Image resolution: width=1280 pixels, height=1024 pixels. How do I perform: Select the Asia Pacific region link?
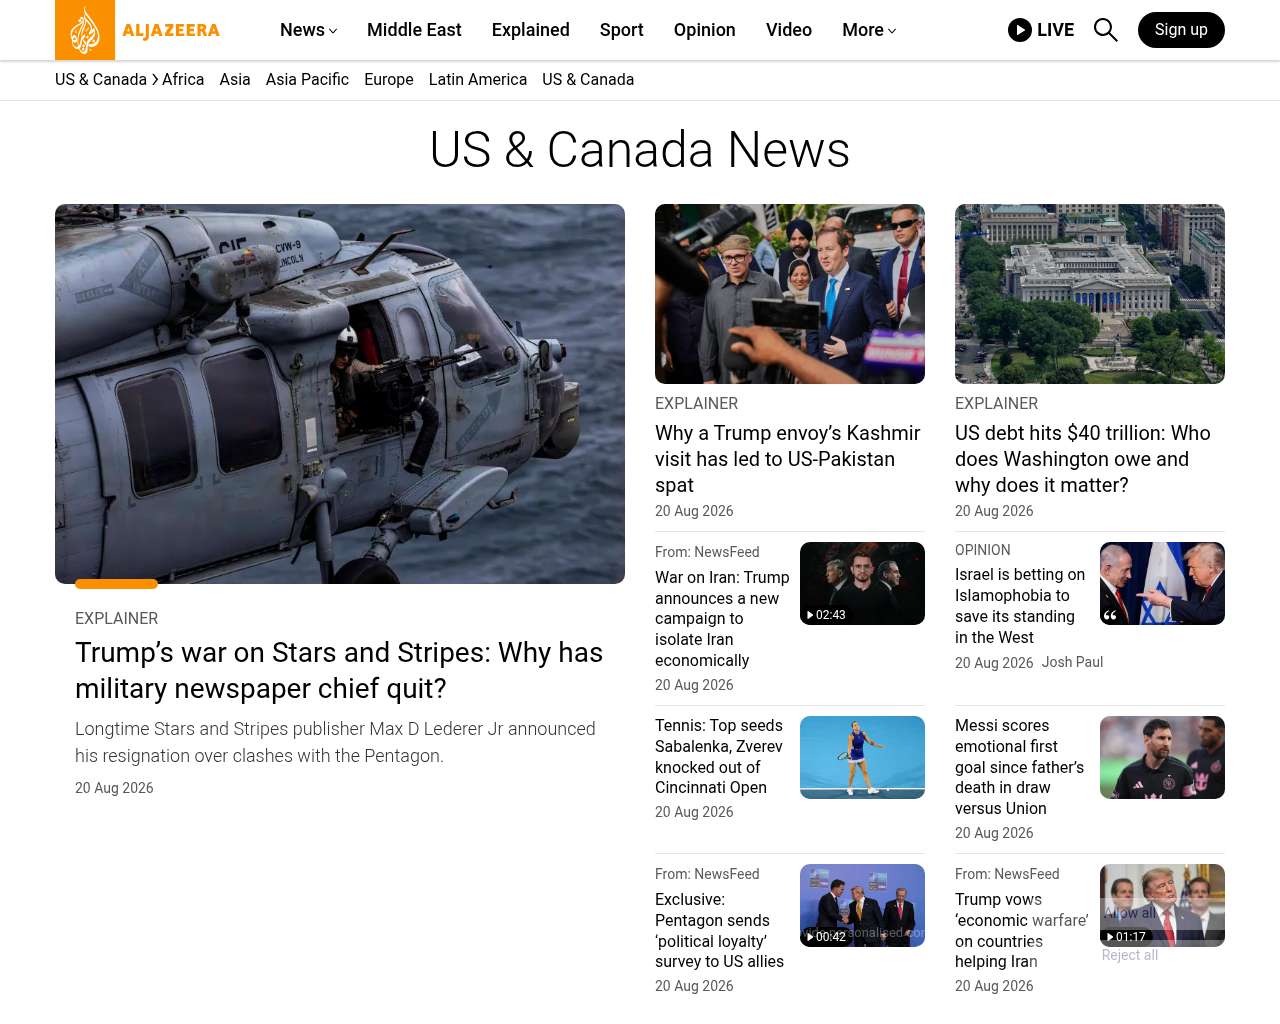[x=307, y=80]
